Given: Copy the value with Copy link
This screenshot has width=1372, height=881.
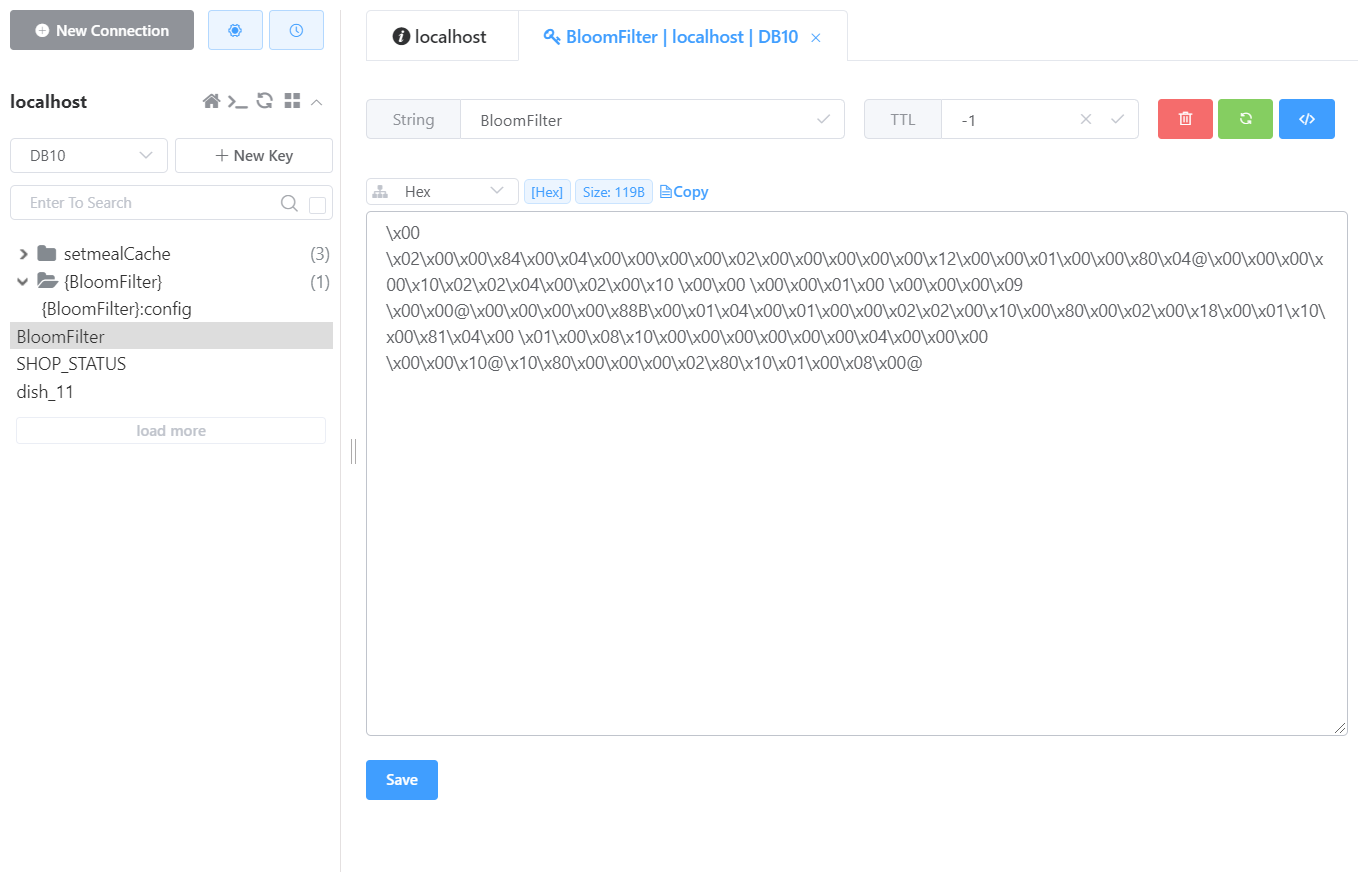Looking at the screenshot, I should tap(684, 192).
